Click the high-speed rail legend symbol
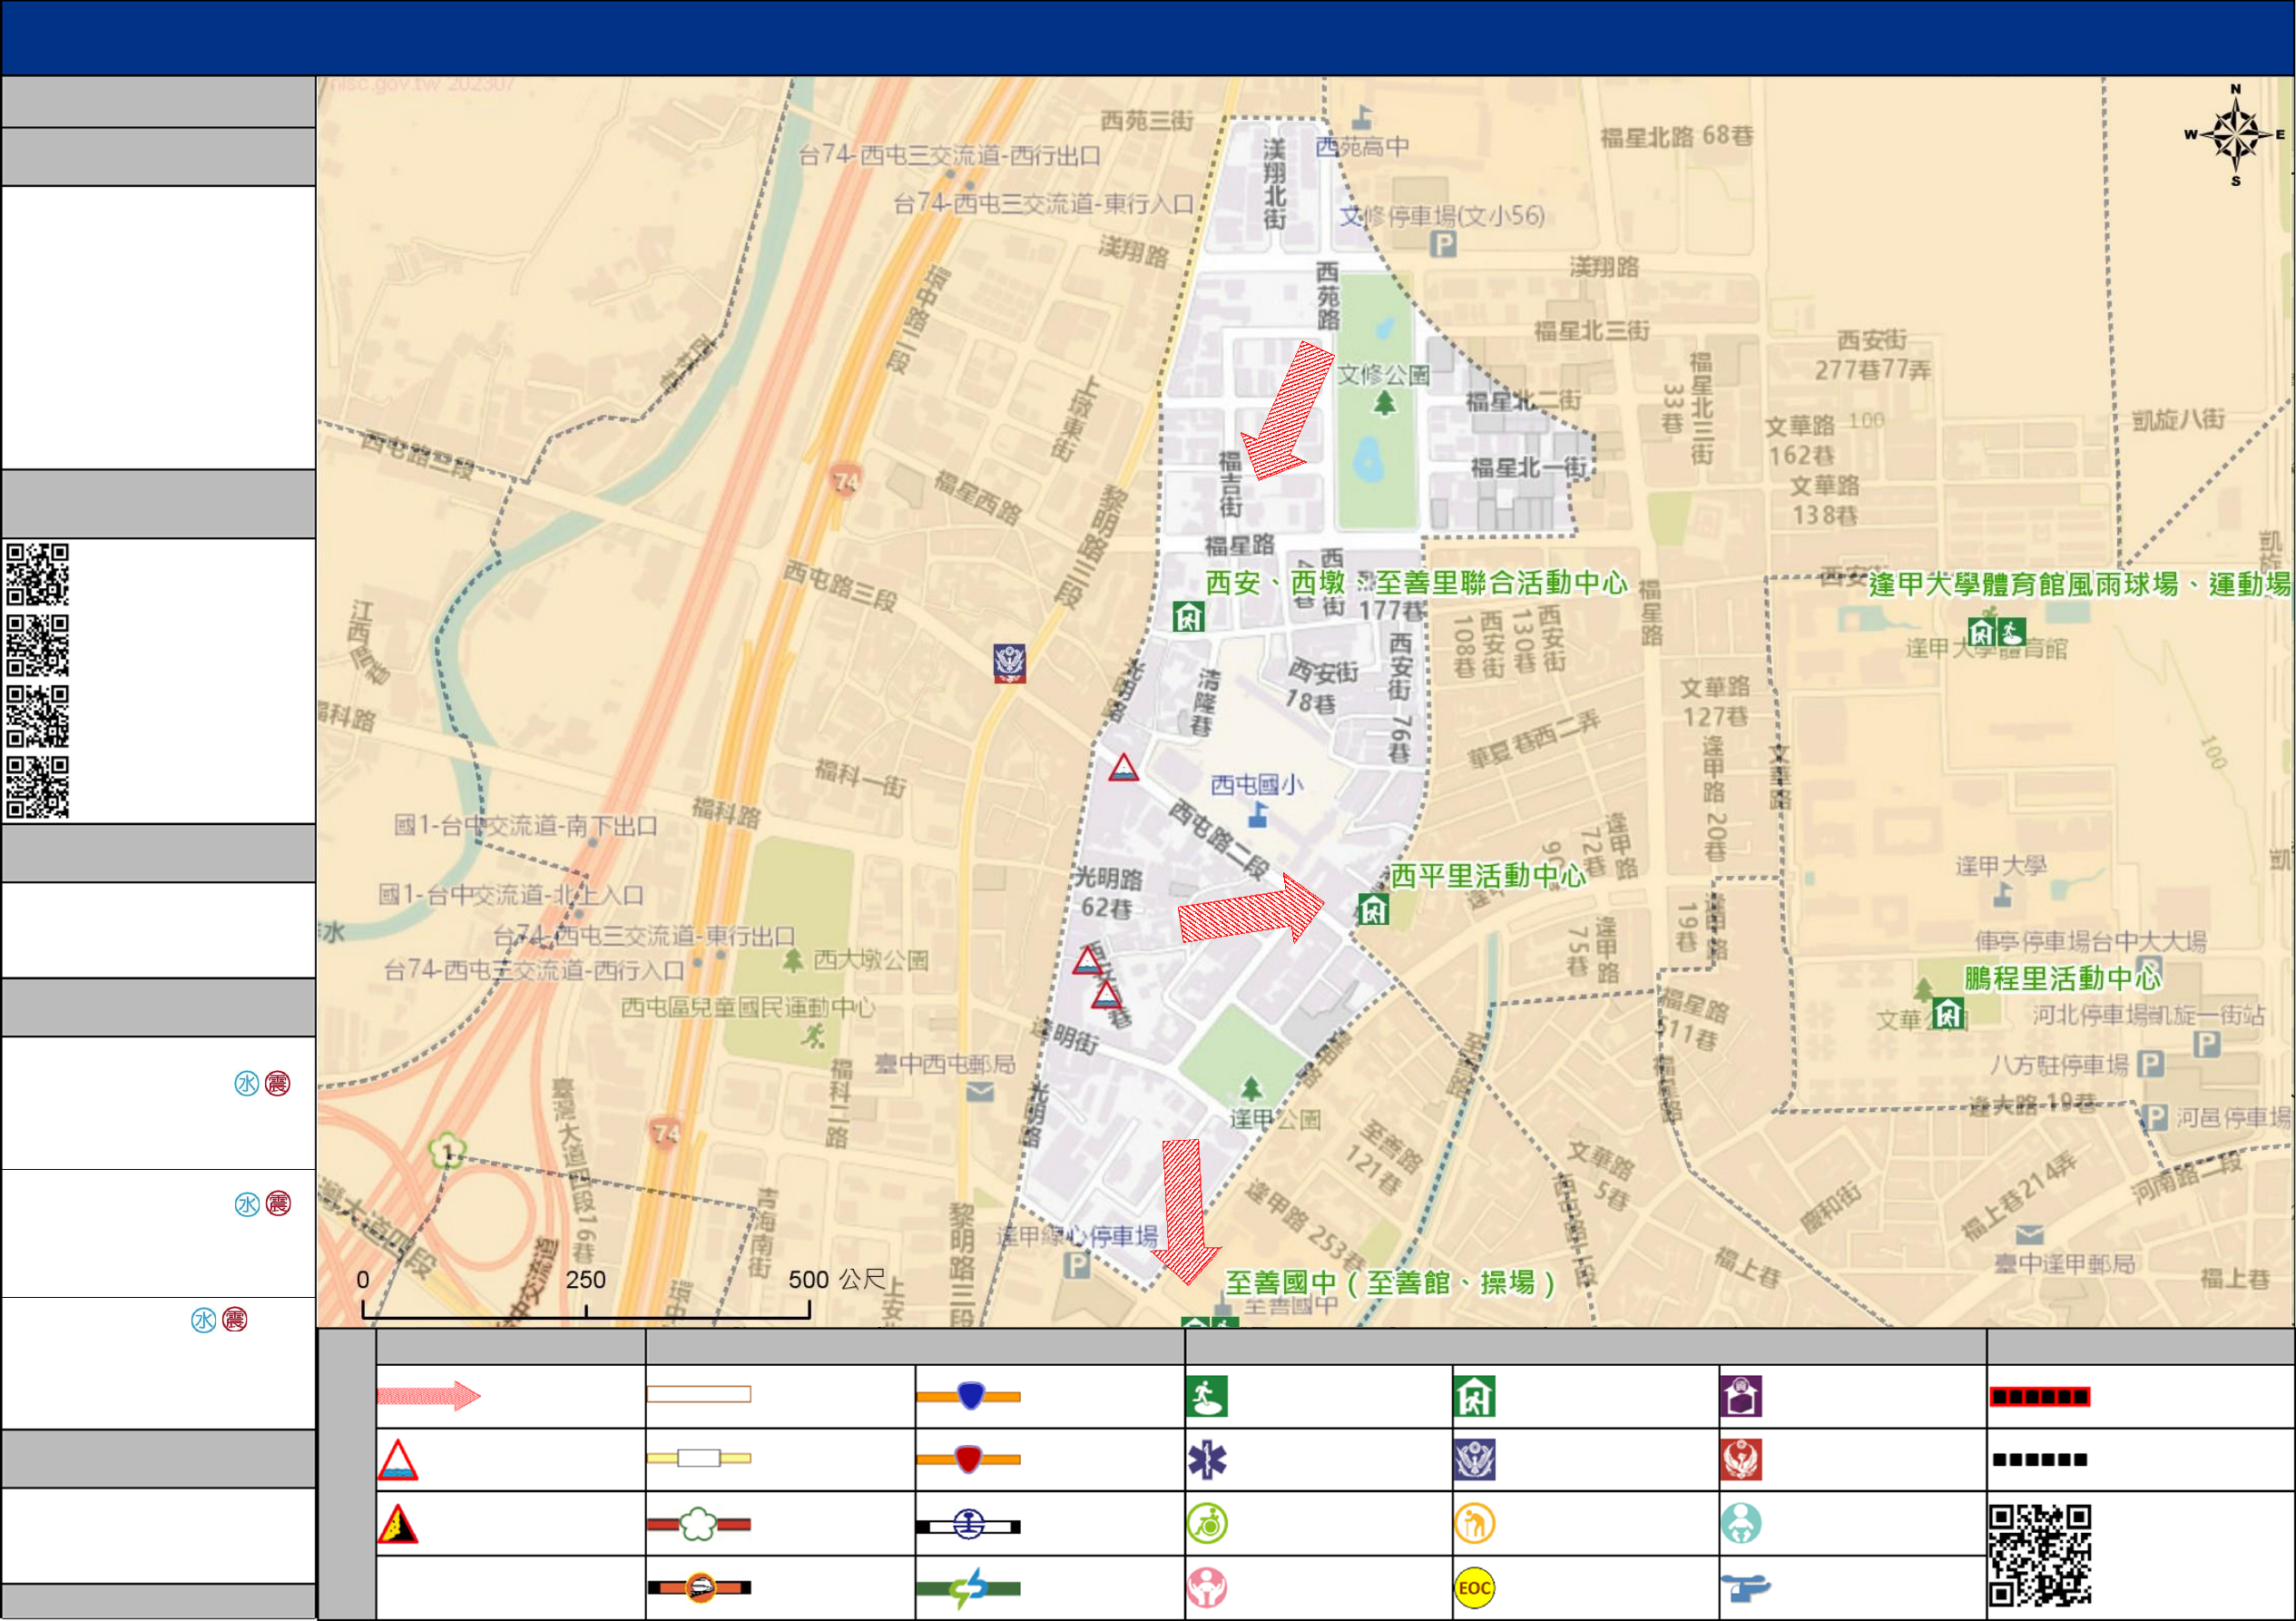 (699, 1587)
